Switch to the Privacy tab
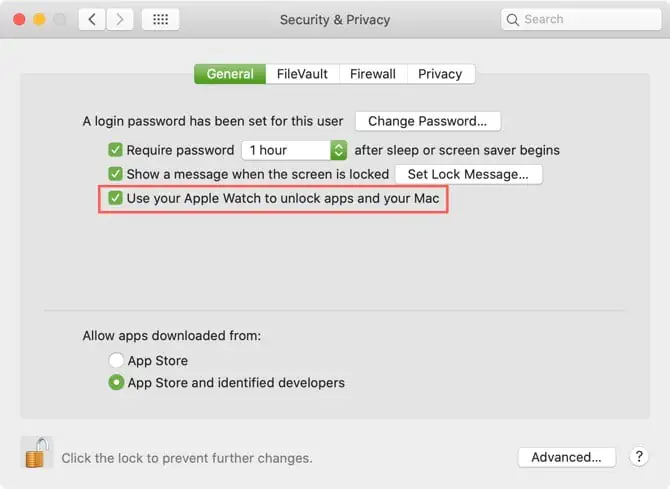Viewport: 670px width, 489px height. point(440,74)
